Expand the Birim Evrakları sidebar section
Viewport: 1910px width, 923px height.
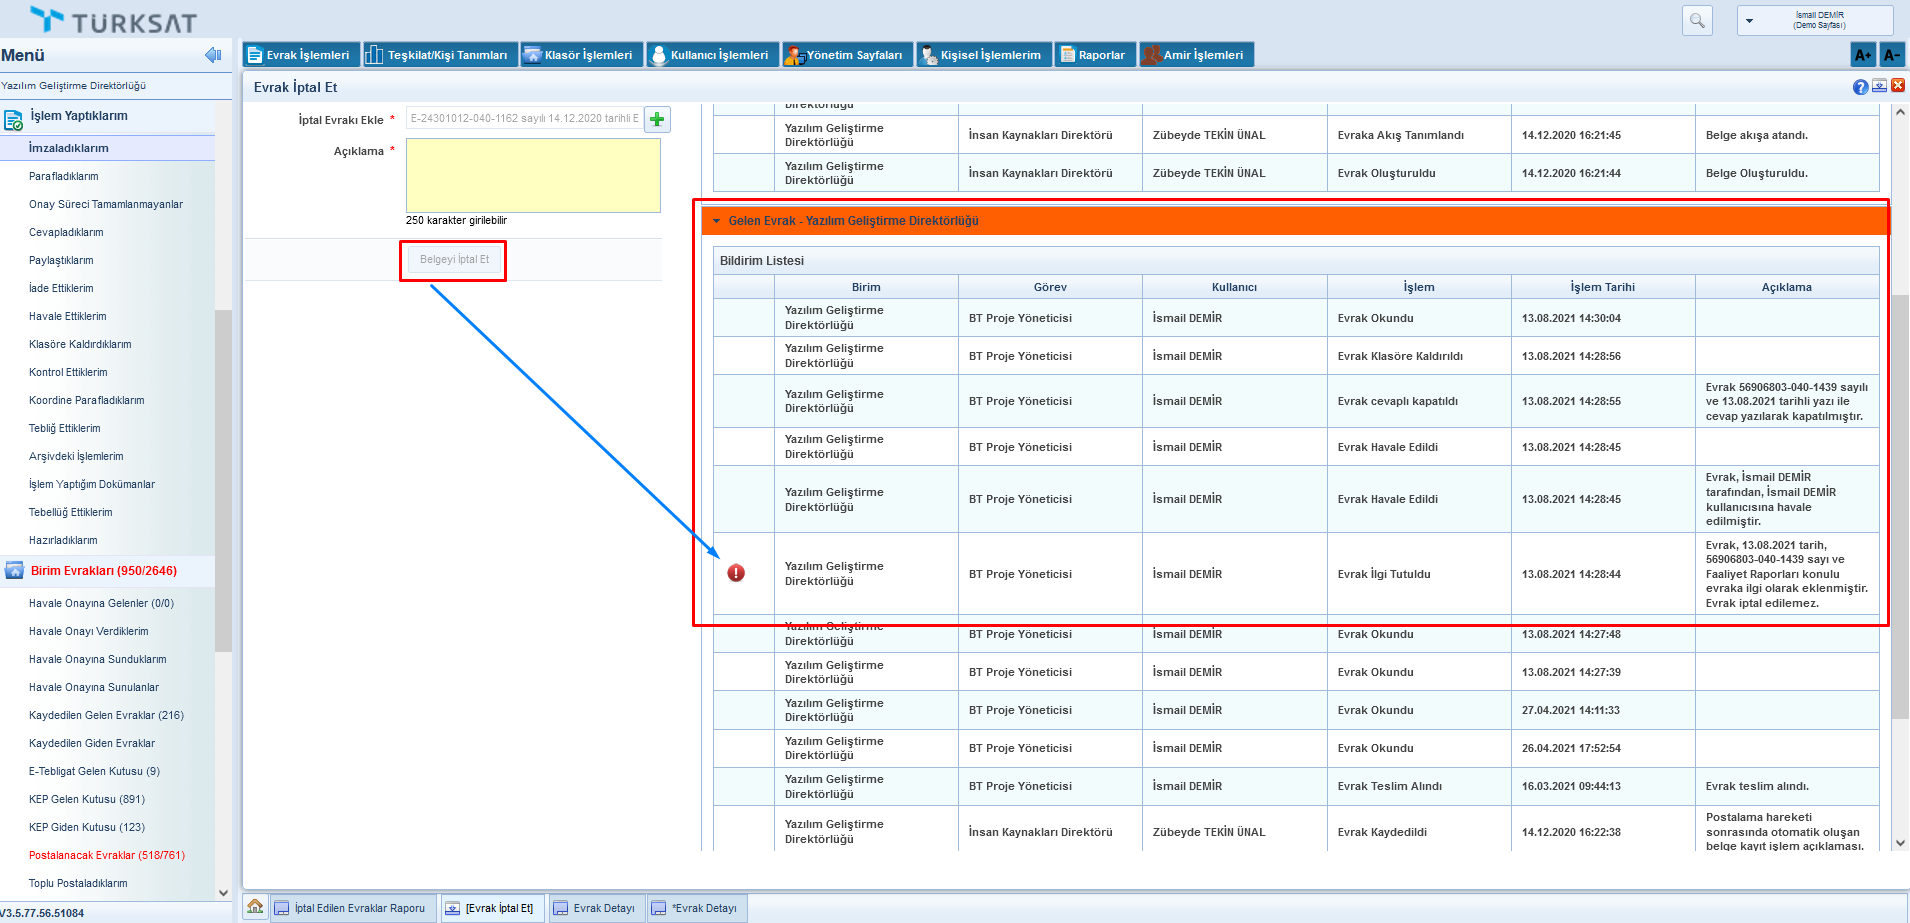103,571
